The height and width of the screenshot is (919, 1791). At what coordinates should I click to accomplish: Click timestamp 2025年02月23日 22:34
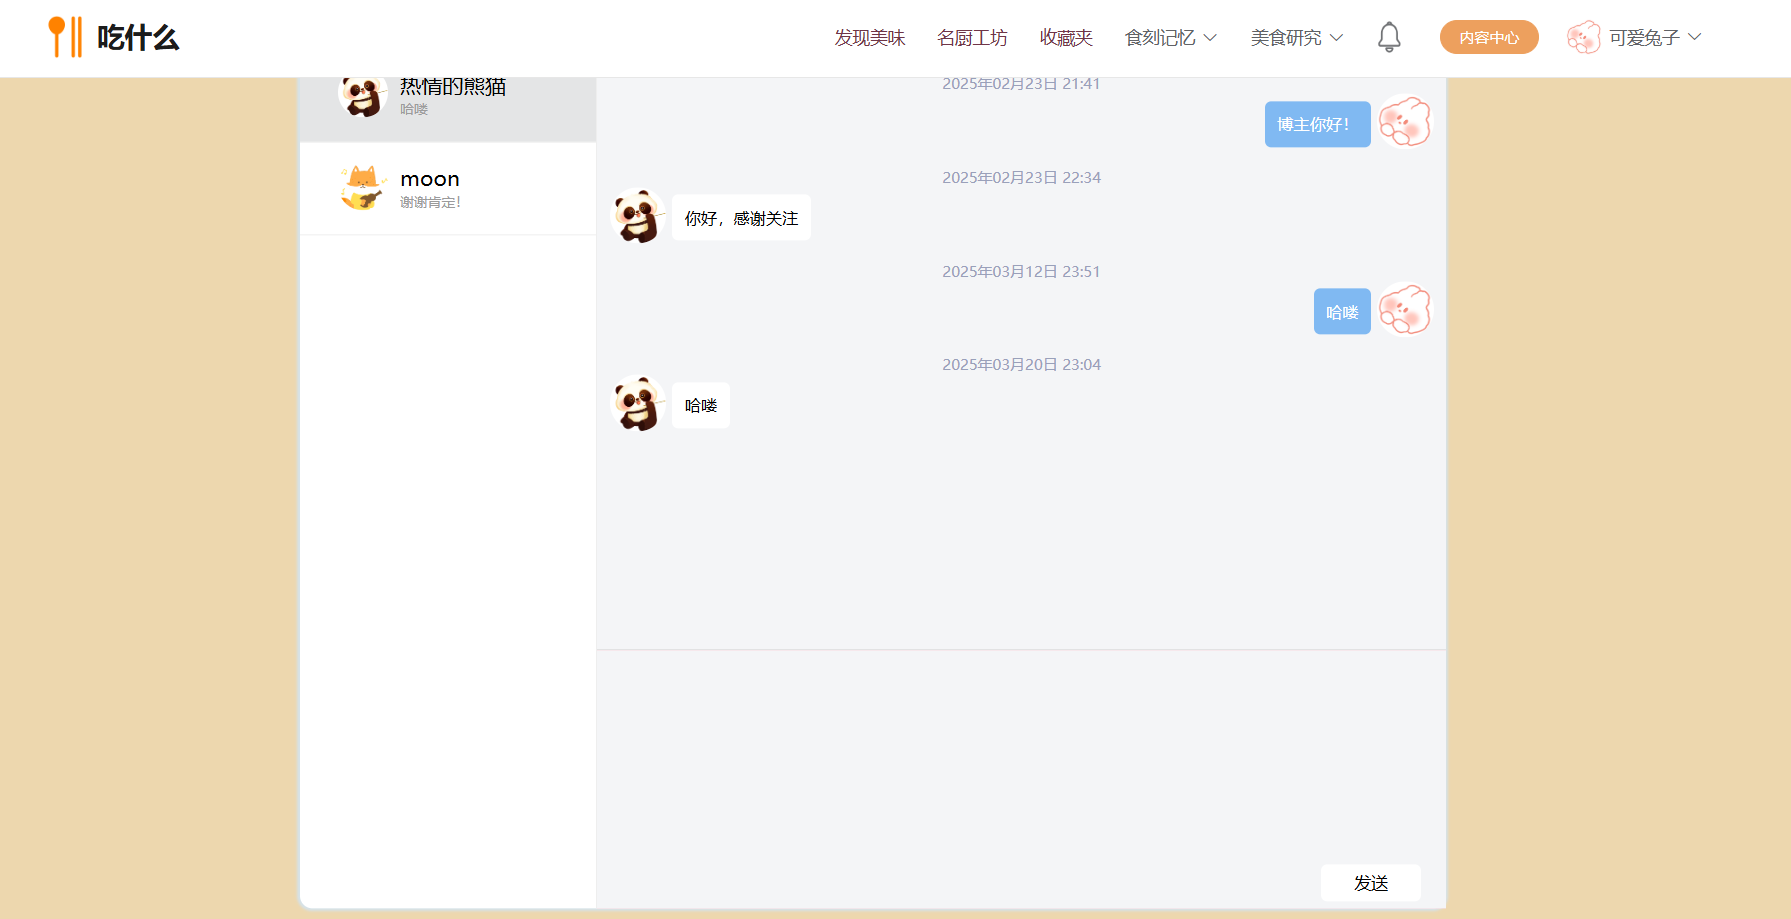tap(1021, 177)
